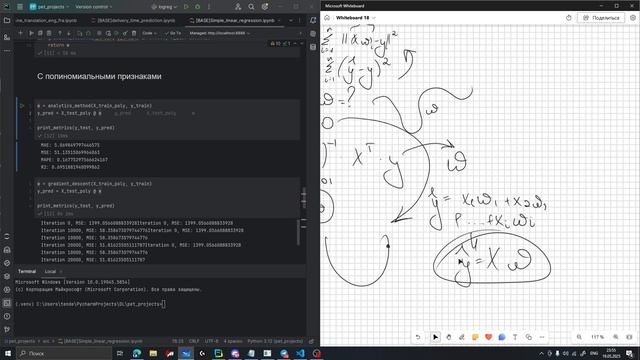
Task: Add a comment with blue bubble icon
Action: pos(502,337)
